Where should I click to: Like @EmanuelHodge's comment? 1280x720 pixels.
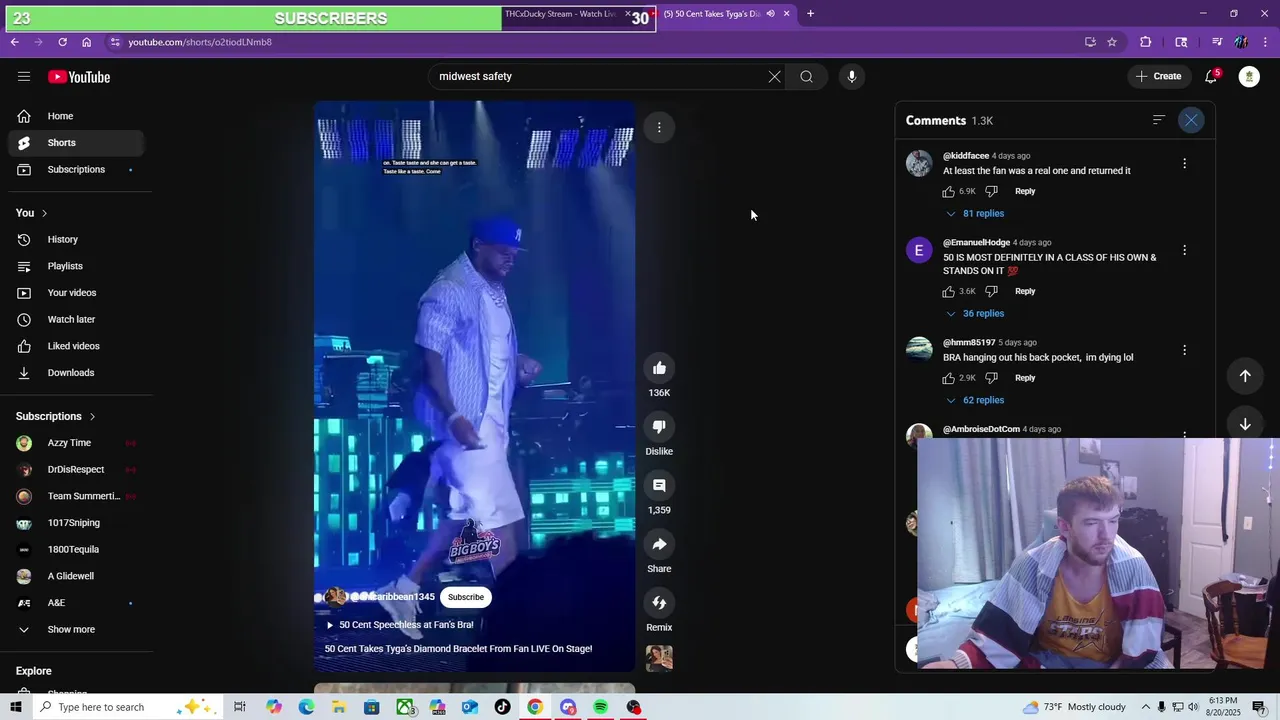948,291
